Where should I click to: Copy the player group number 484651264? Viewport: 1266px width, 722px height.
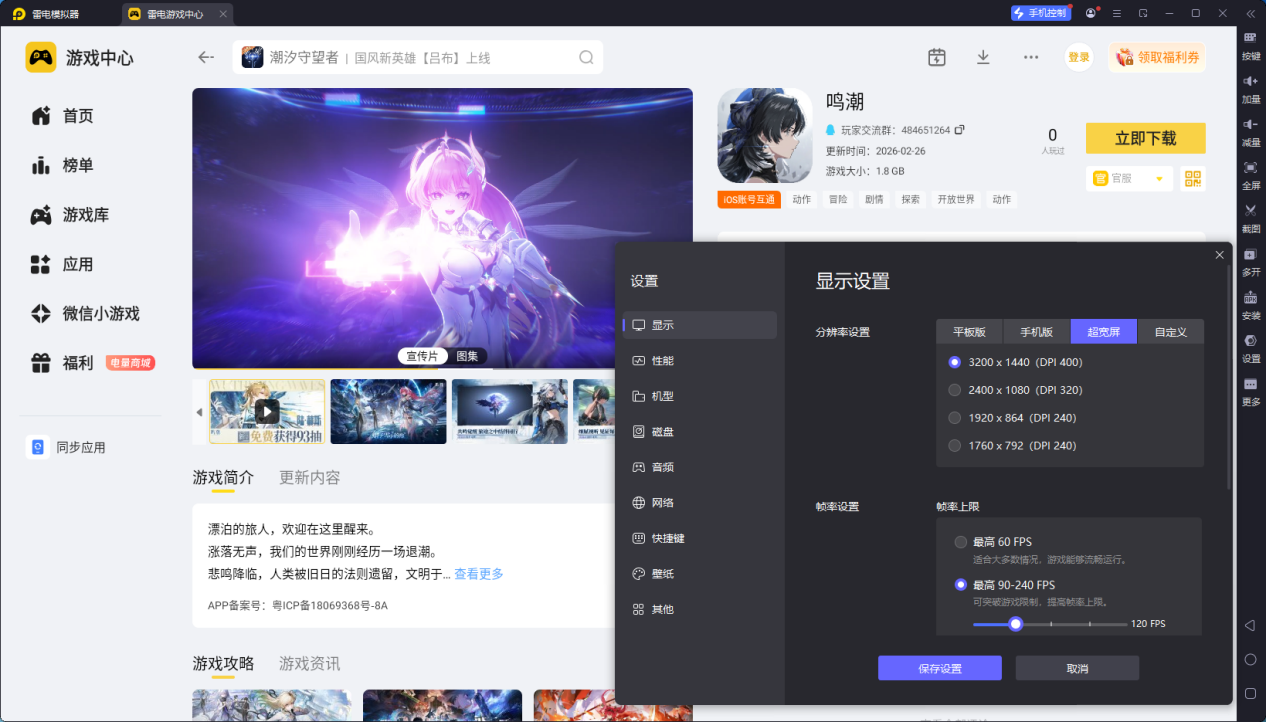[x=960, y=130]
